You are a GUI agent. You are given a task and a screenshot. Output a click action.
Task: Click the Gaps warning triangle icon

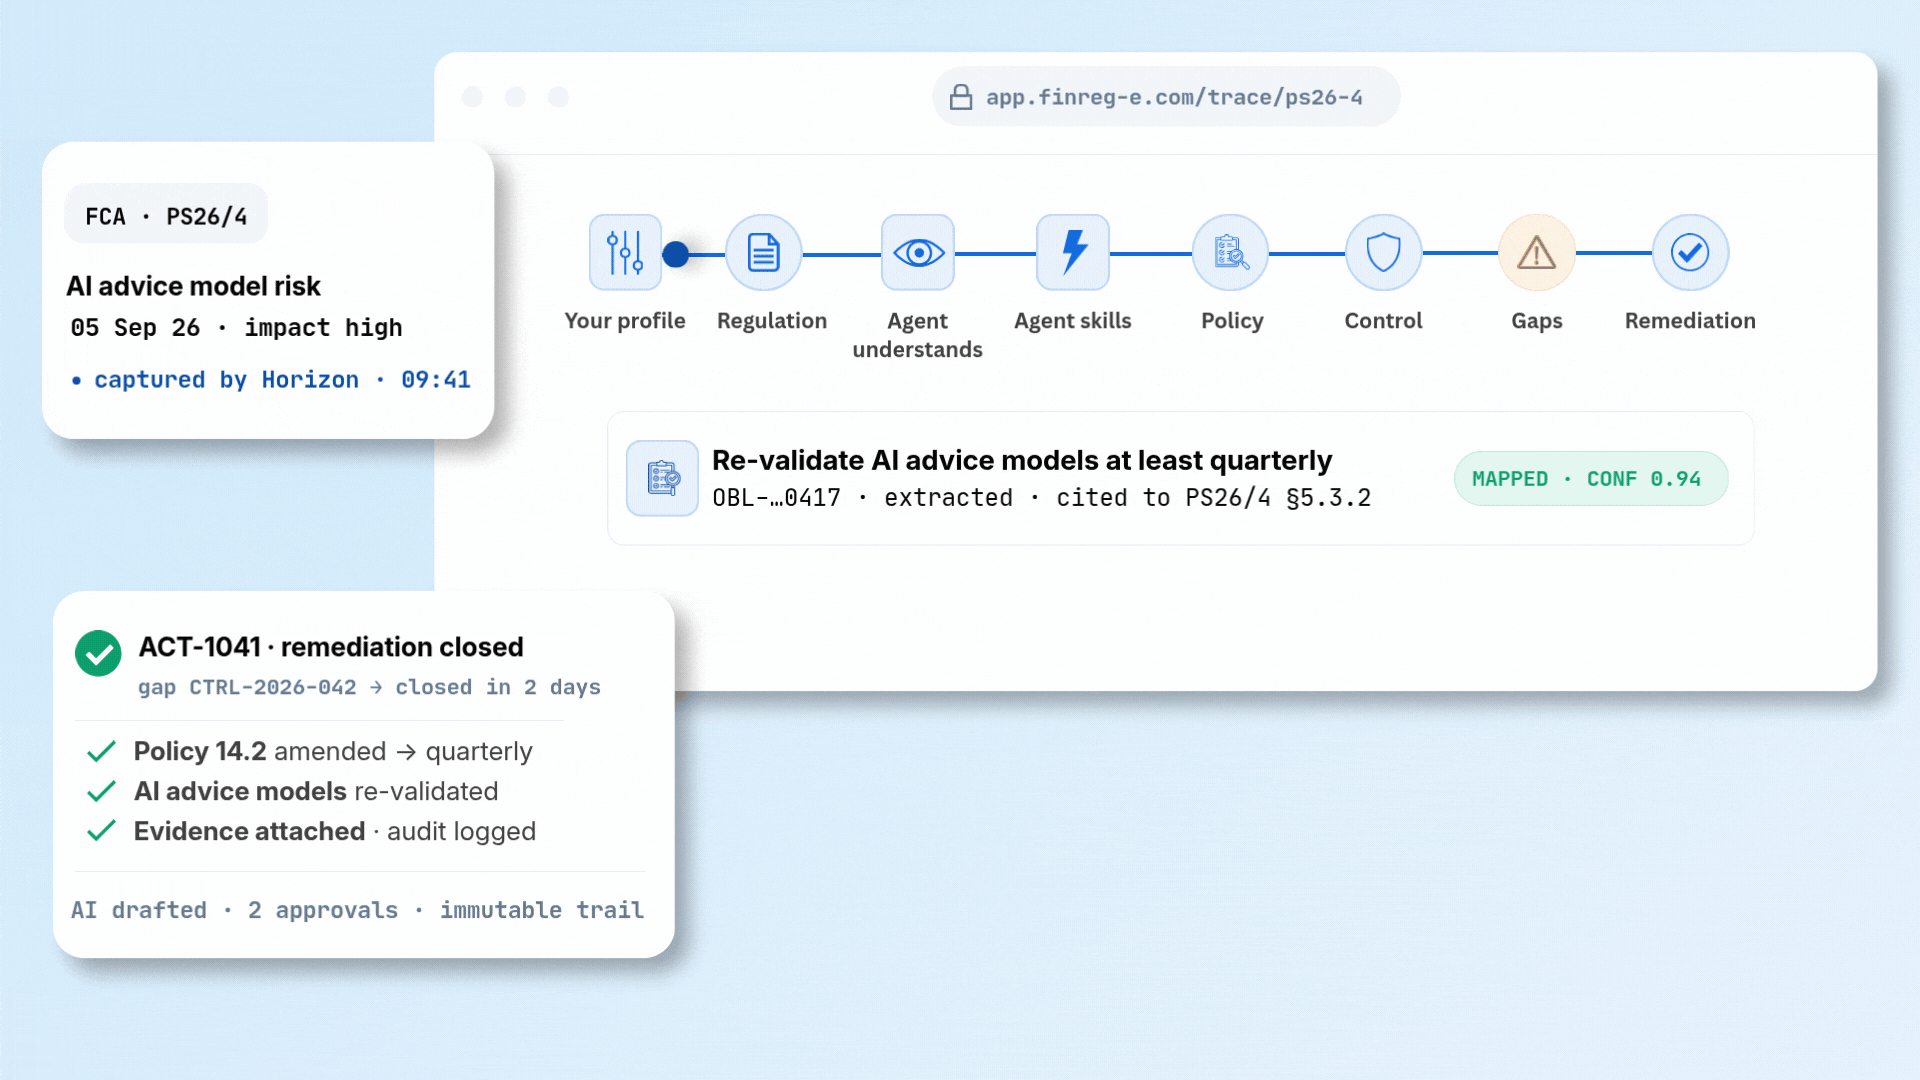click(1537, 252)
